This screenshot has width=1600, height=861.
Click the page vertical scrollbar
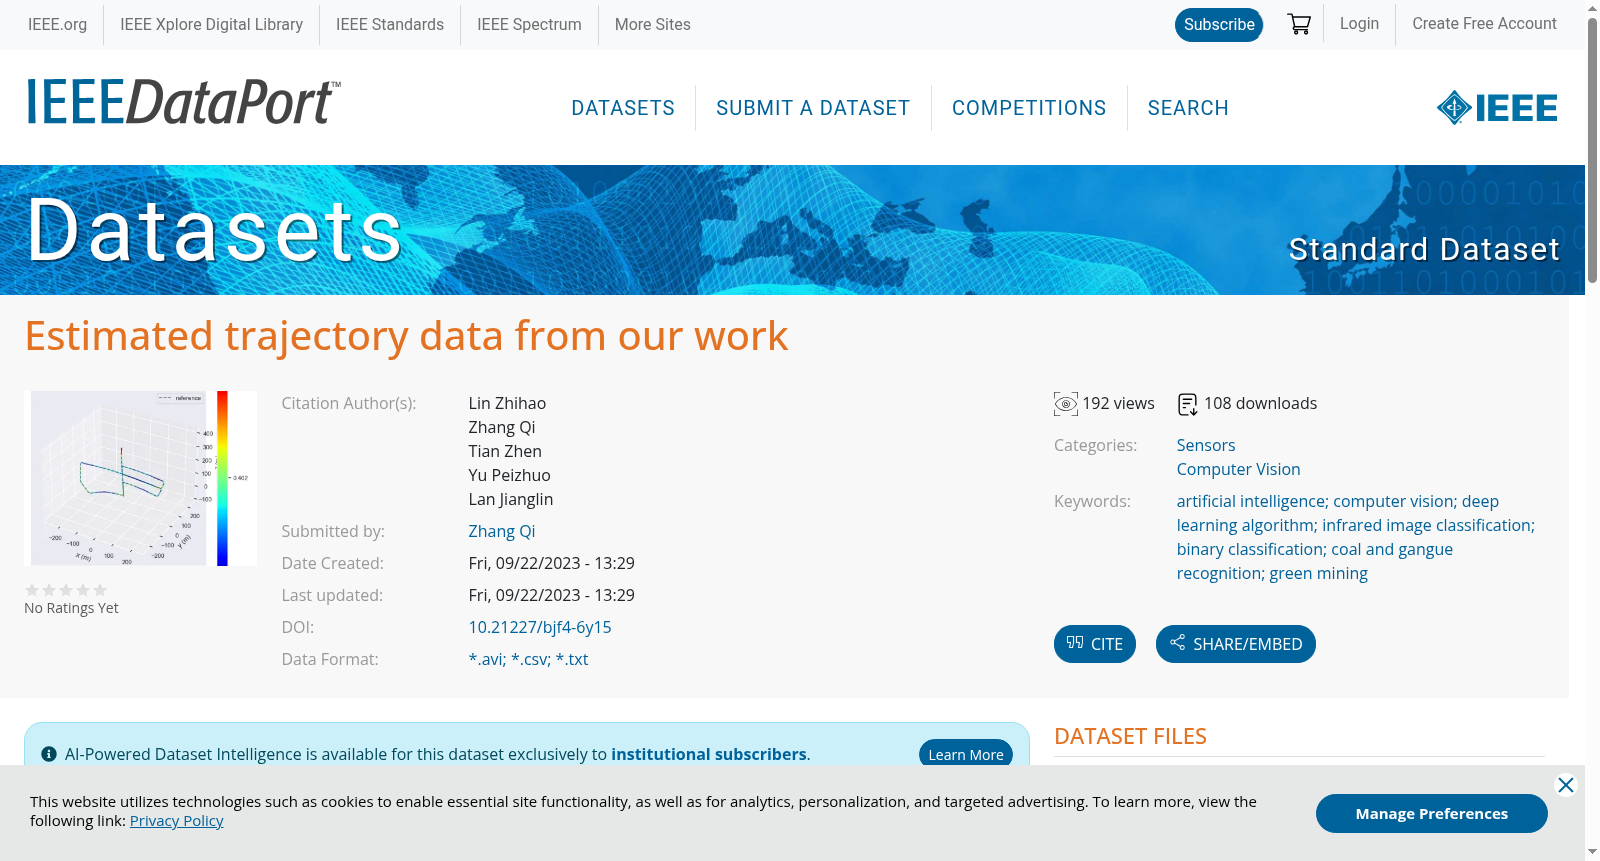(x=1592, y=150)
